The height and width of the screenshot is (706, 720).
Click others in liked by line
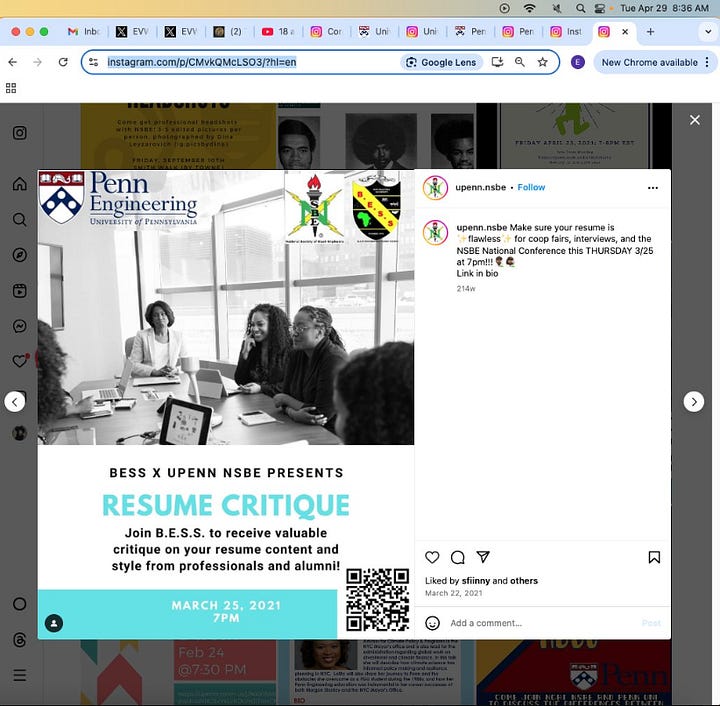[x=524, y=581]
